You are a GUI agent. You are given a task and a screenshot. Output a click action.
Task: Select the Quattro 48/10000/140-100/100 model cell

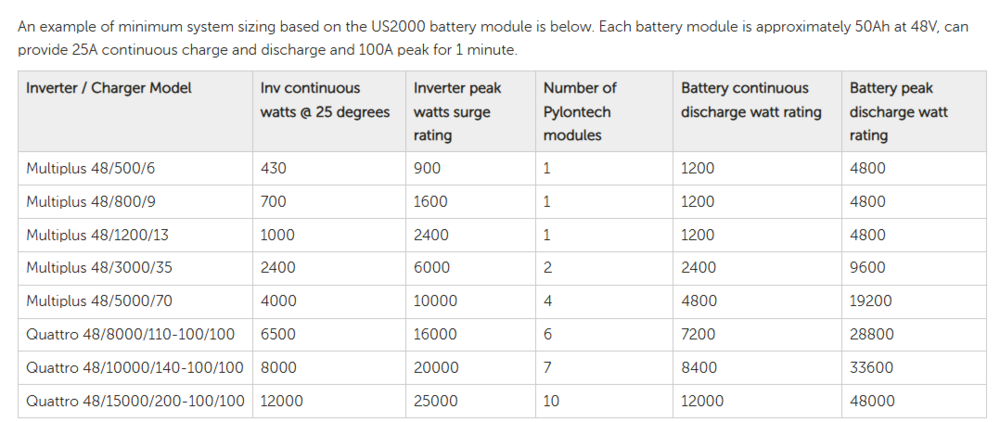(x=134, y=367)
